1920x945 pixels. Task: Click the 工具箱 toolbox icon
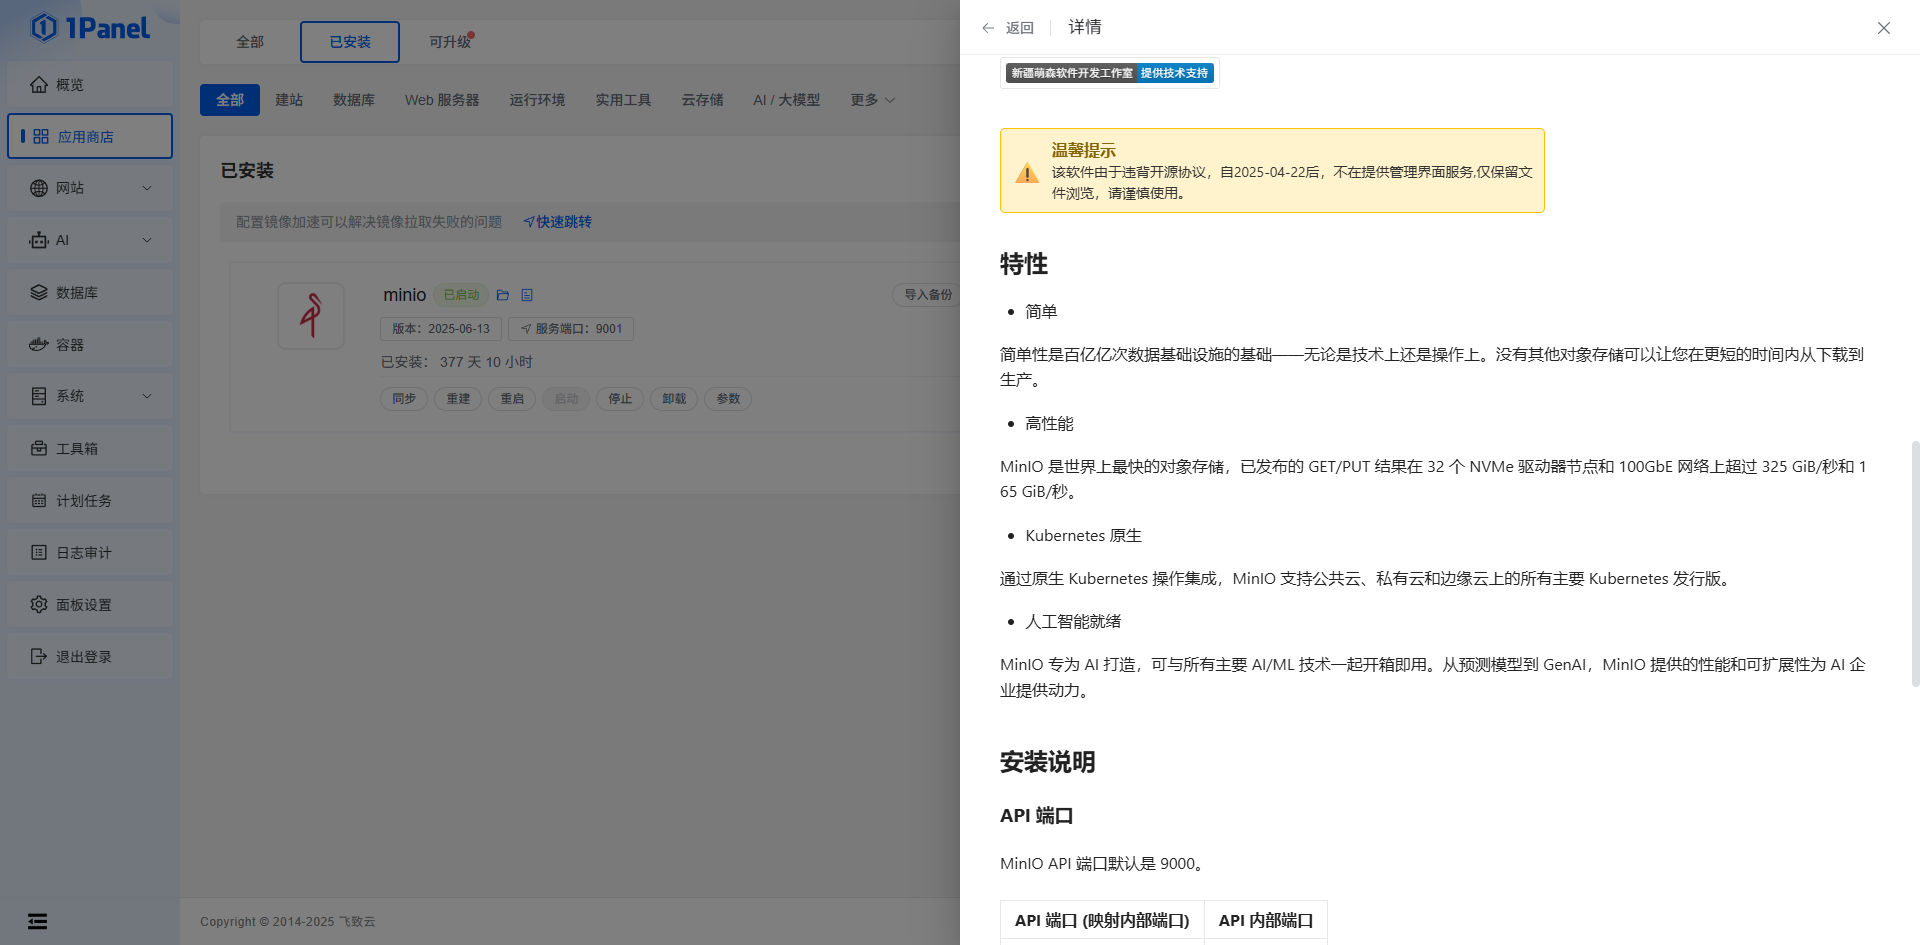[39, 448]
